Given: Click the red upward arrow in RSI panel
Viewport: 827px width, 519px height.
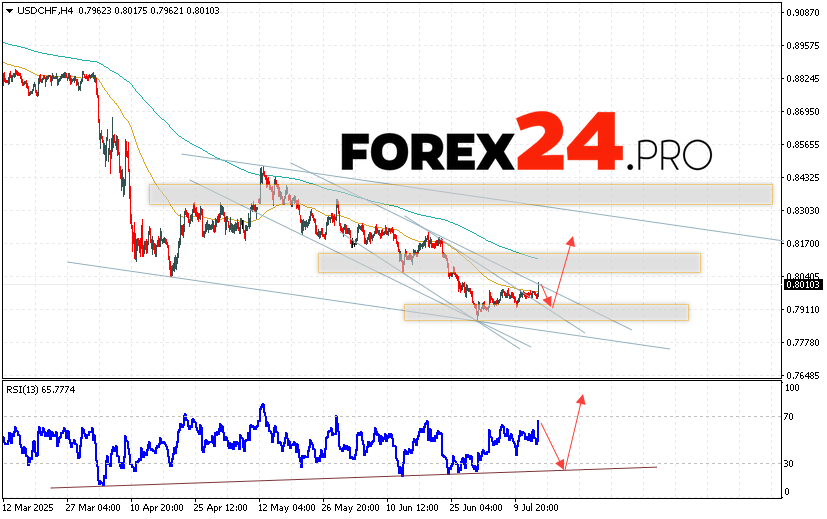Looking at the screenshot, I should click(x=574, y=428).
